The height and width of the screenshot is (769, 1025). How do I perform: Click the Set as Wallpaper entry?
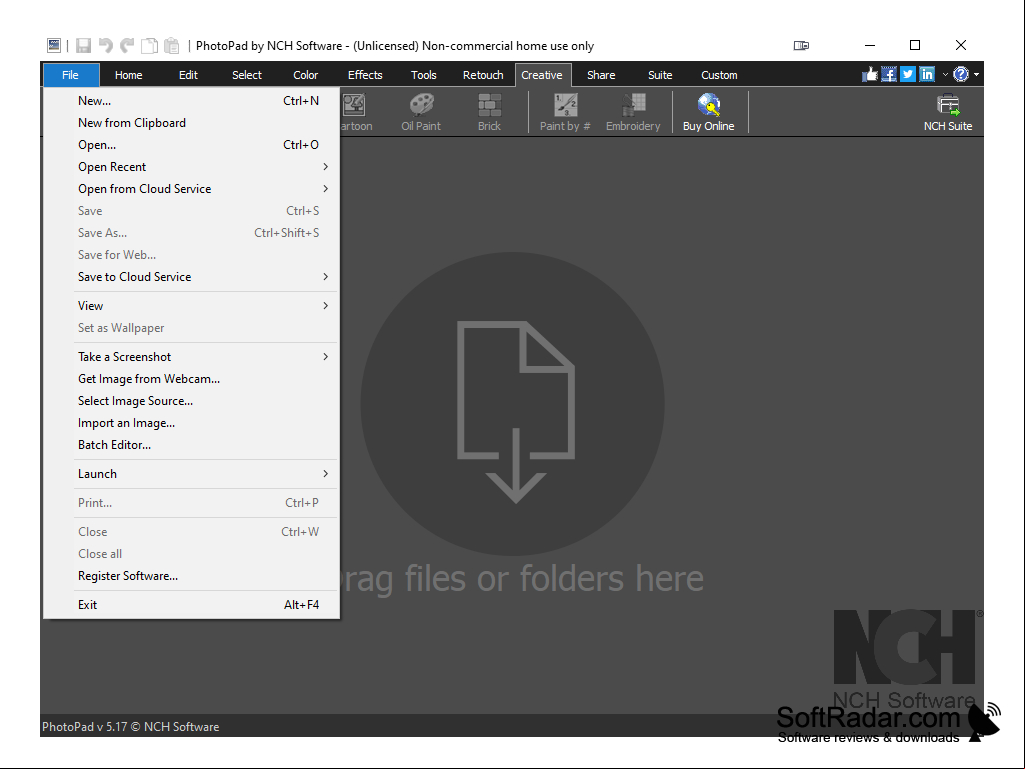point(192,328)
